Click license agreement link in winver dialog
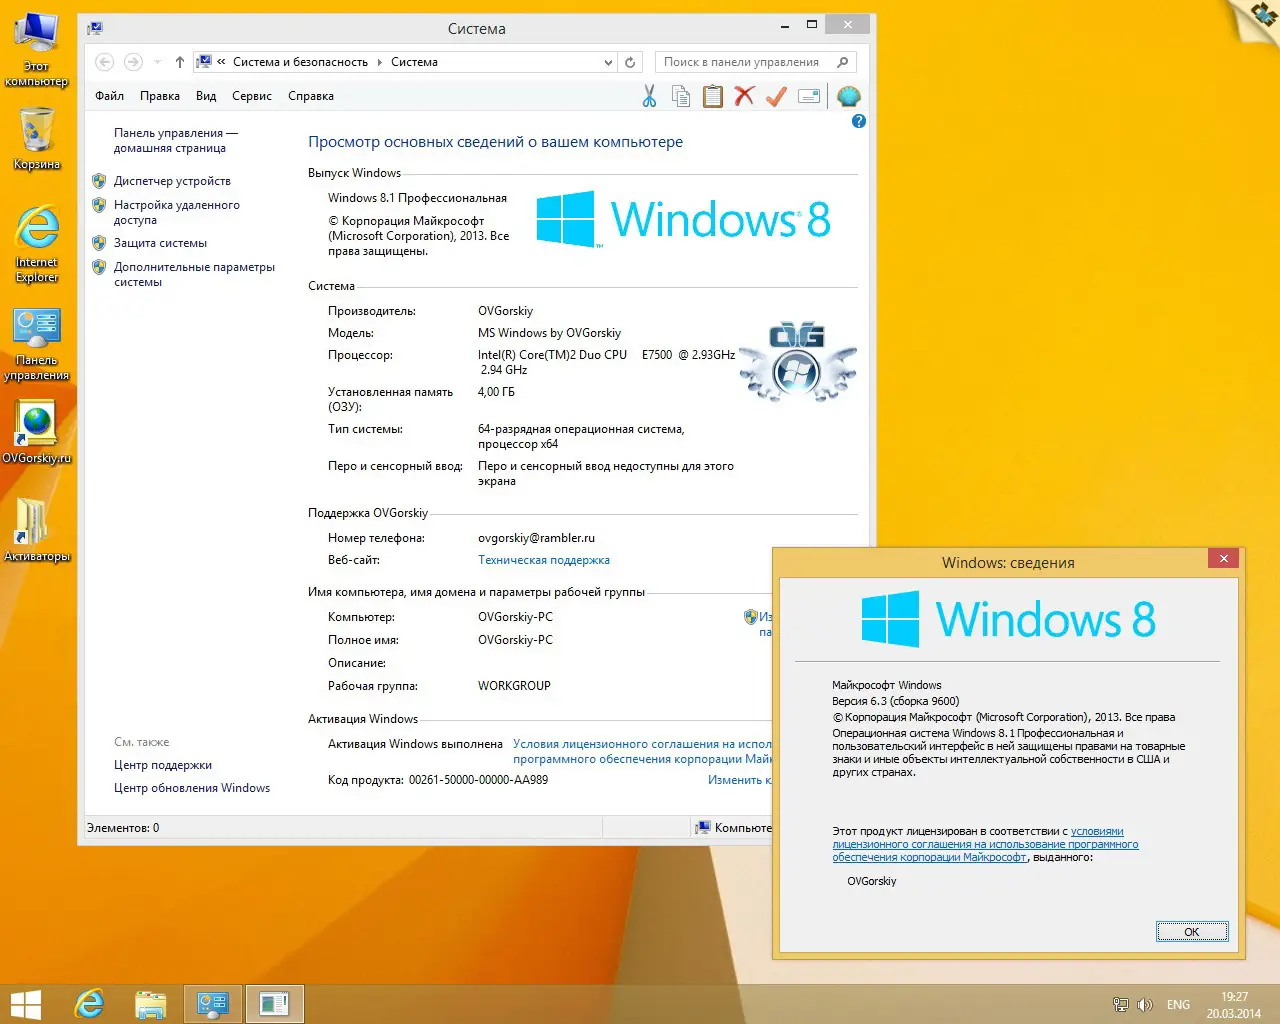This screenshot has width=1280, height=1024. [985, 844]
